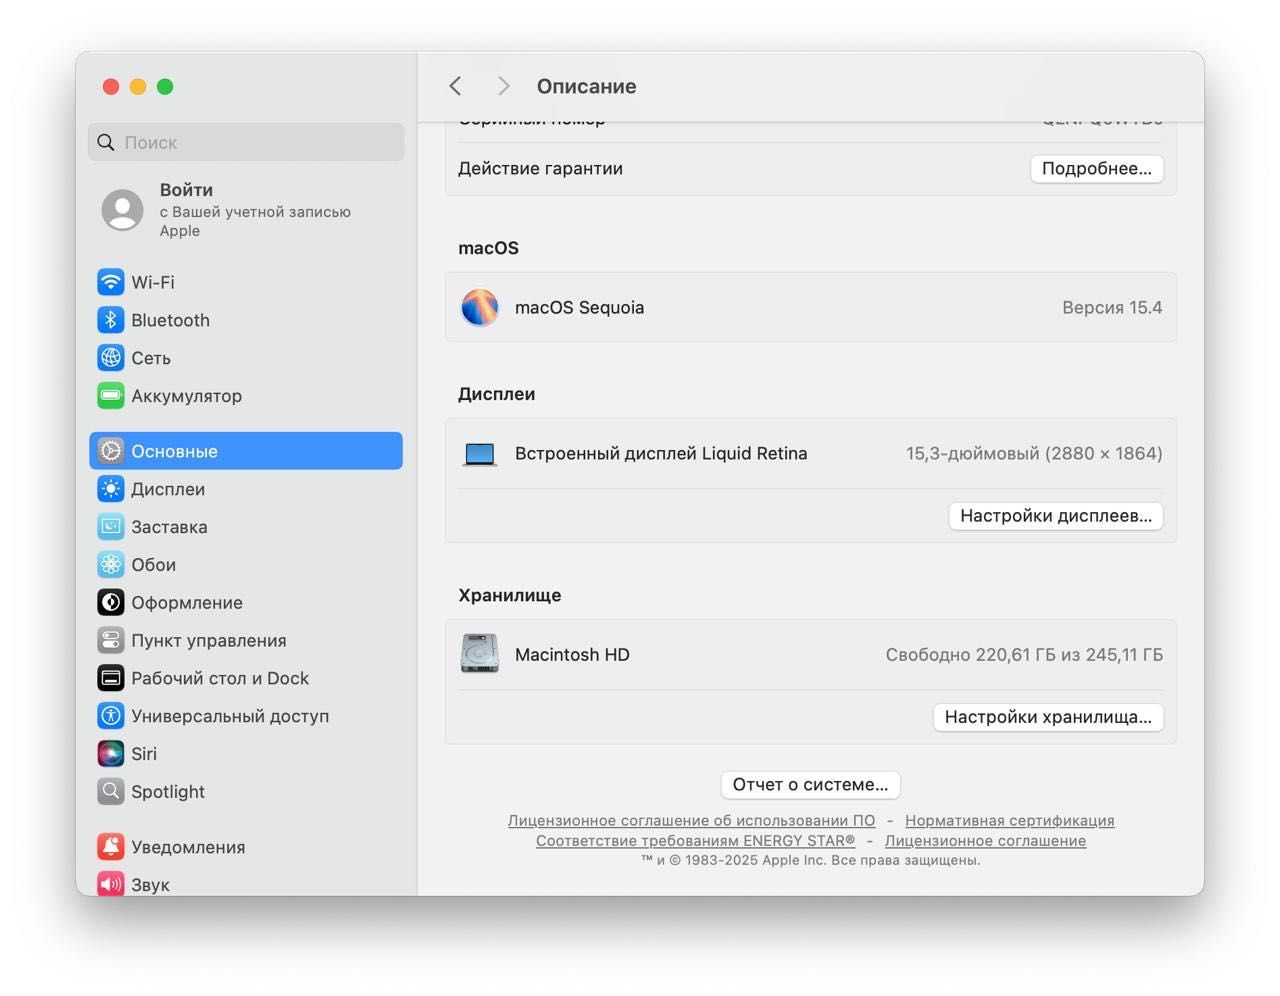Select Дисплеи label in sidebar
Image resolution: width=1280 pixels, height=996 pixels.
tap(168, 489)
